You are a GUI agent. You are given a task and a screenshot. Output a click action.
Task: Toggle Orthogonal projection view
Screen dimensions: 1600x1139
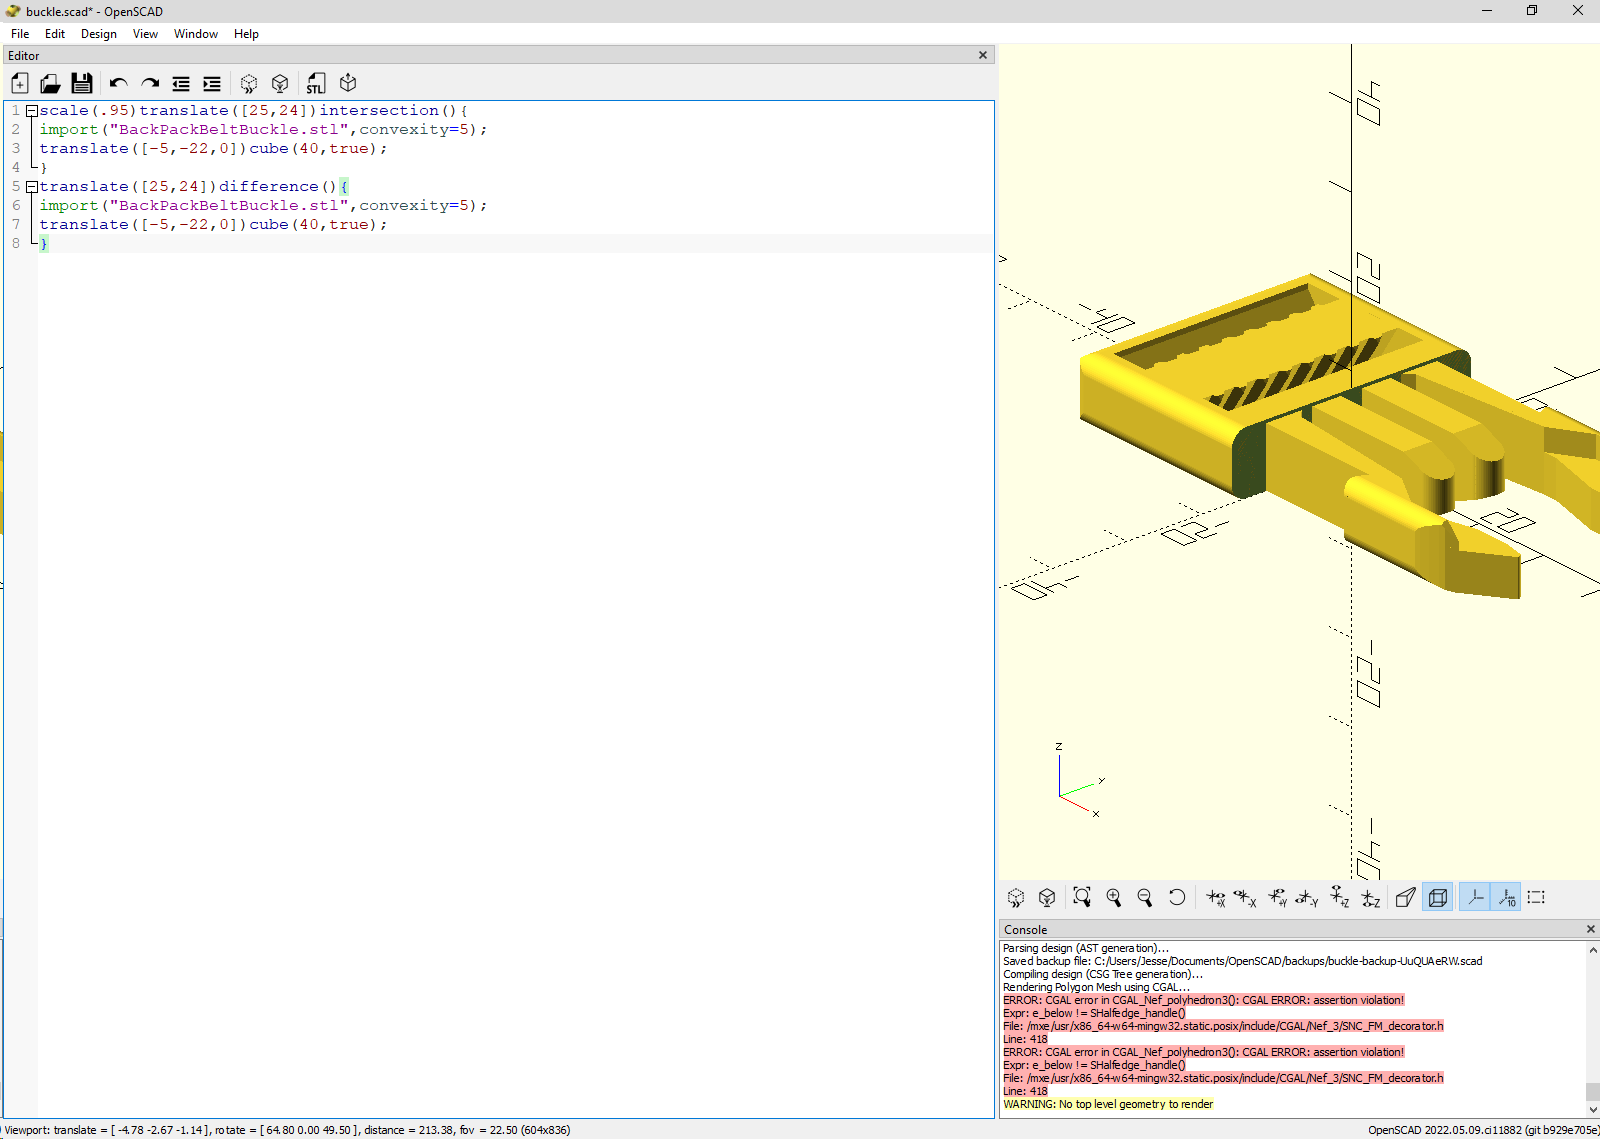point(1438,897)
